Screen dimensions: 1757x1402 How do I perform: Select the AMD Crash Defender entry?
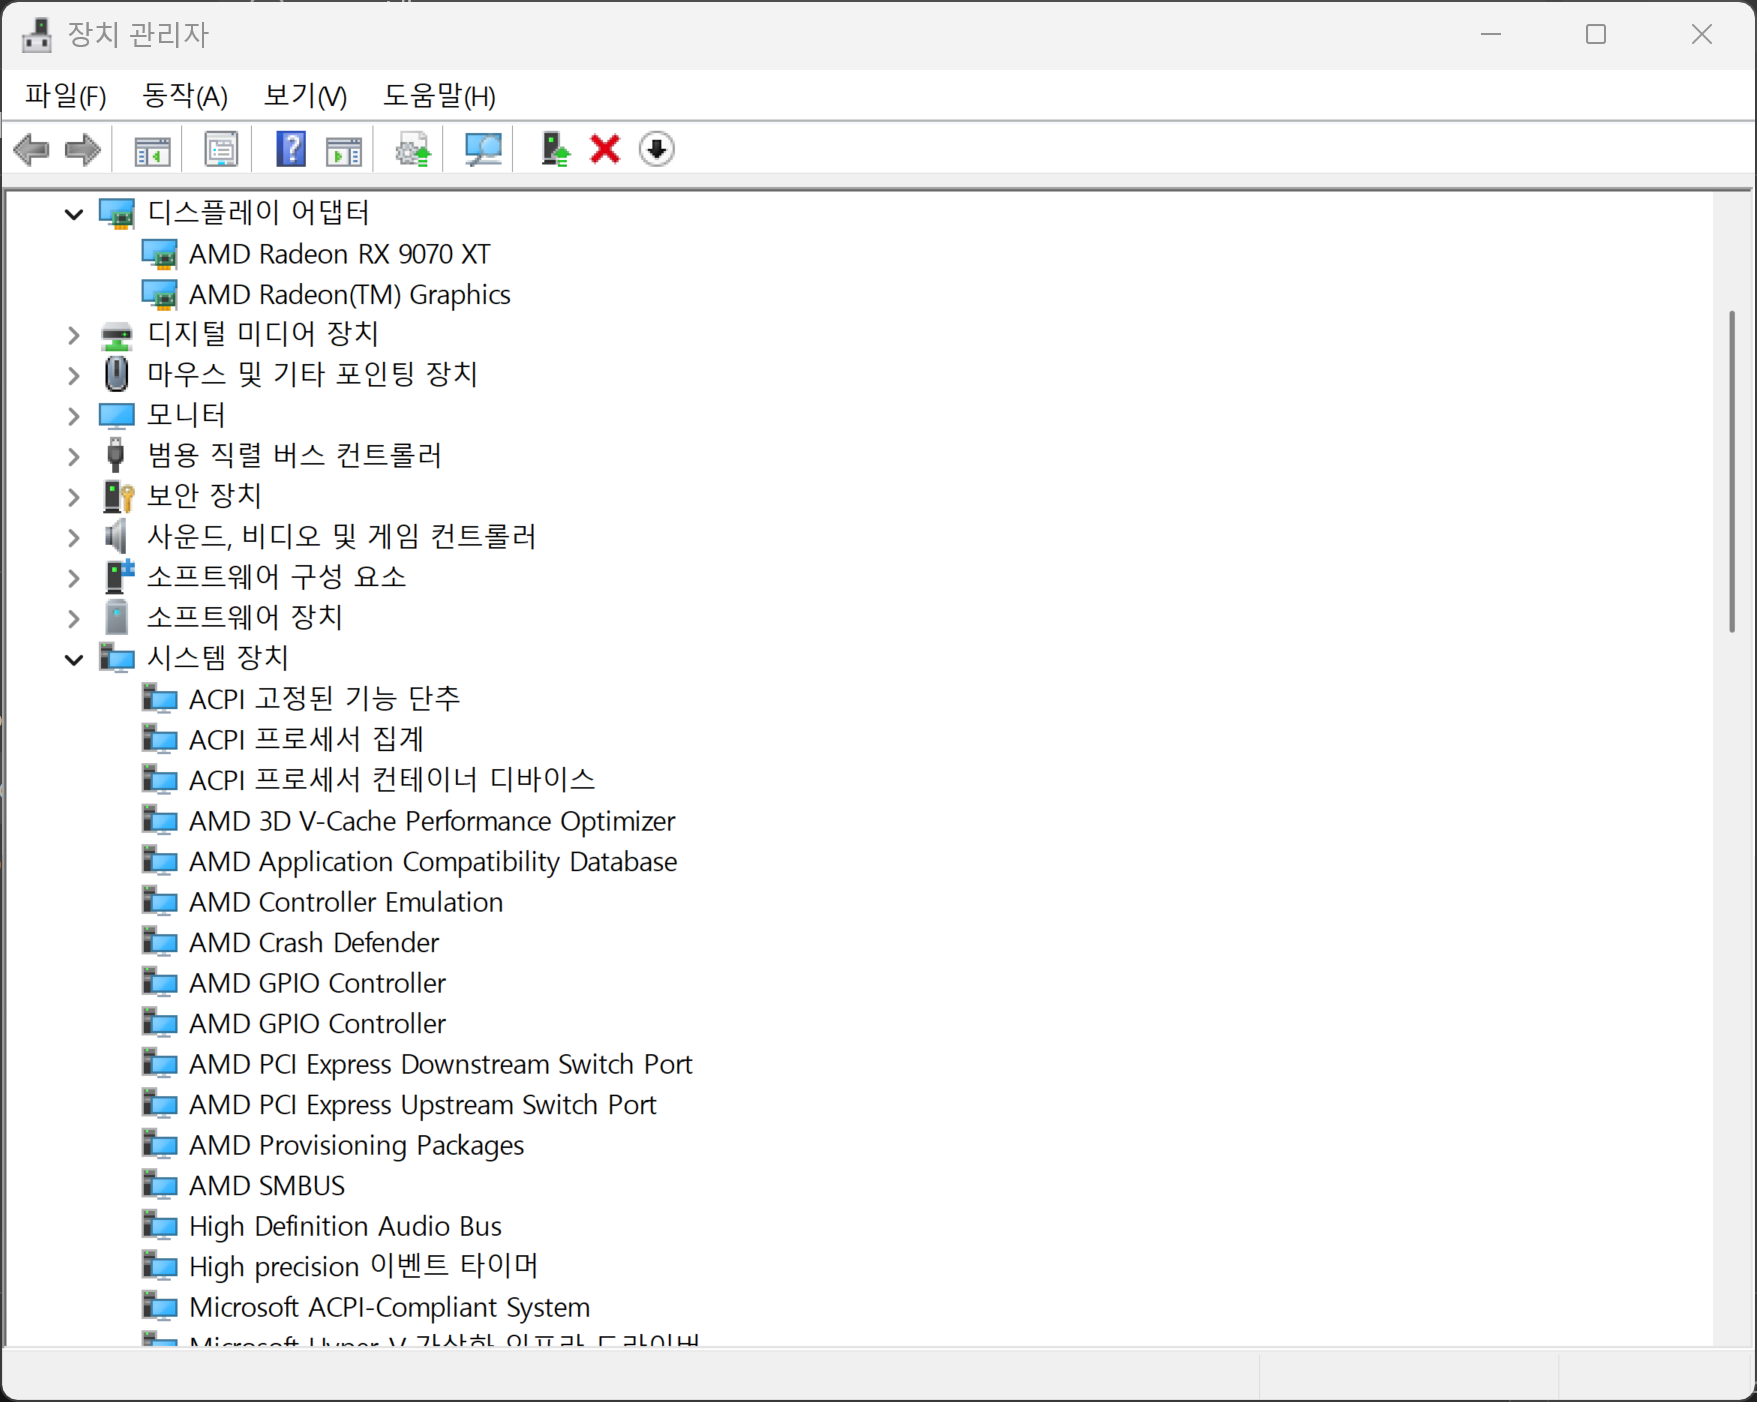coord(313,941)
